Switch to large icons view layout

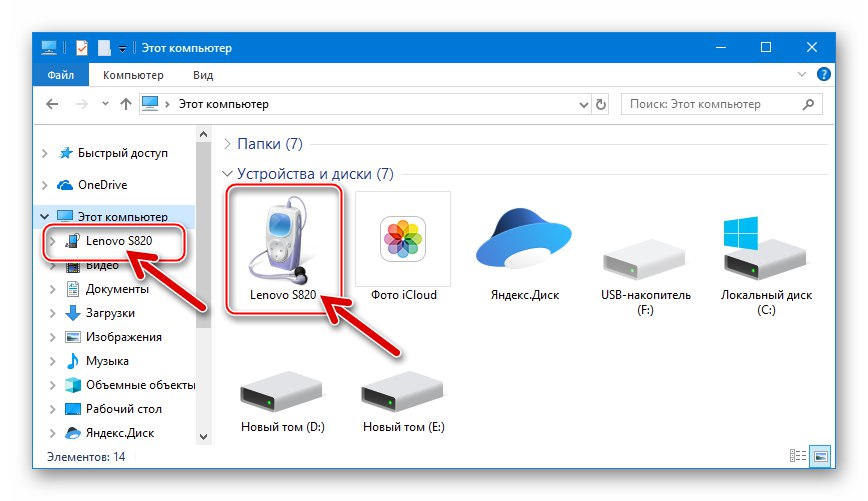click(820, 456)
